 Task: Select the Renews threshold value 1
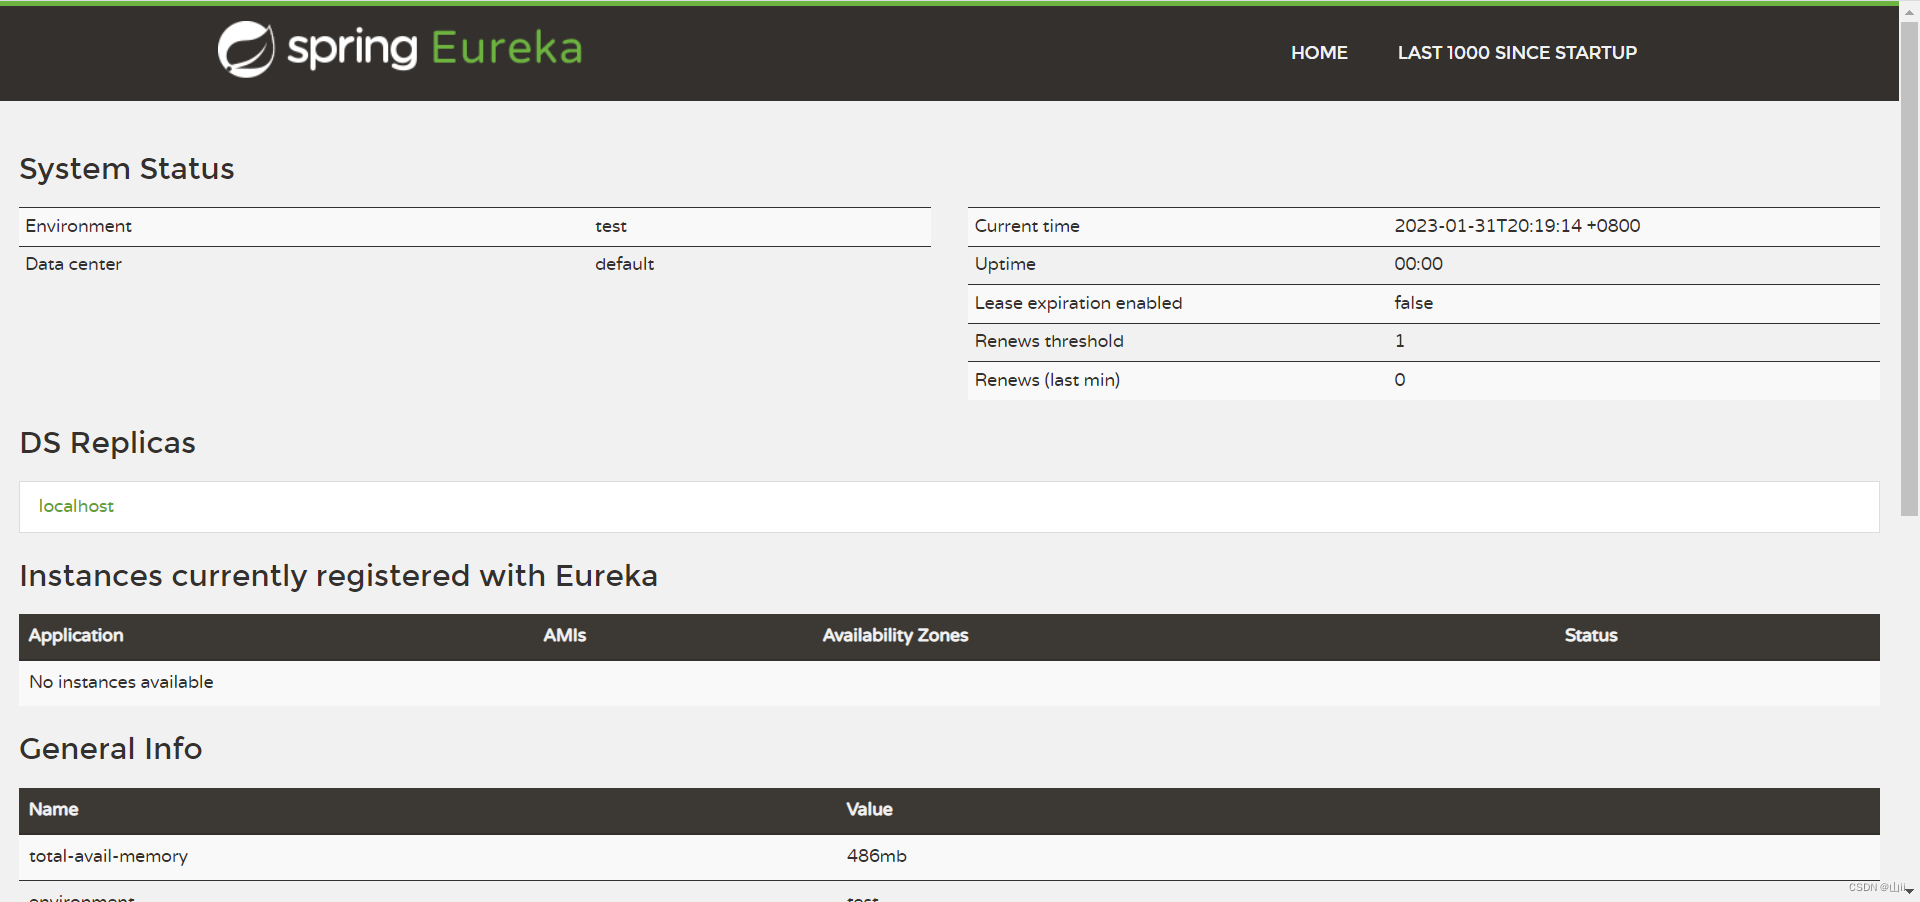(x=1400, y=341)
